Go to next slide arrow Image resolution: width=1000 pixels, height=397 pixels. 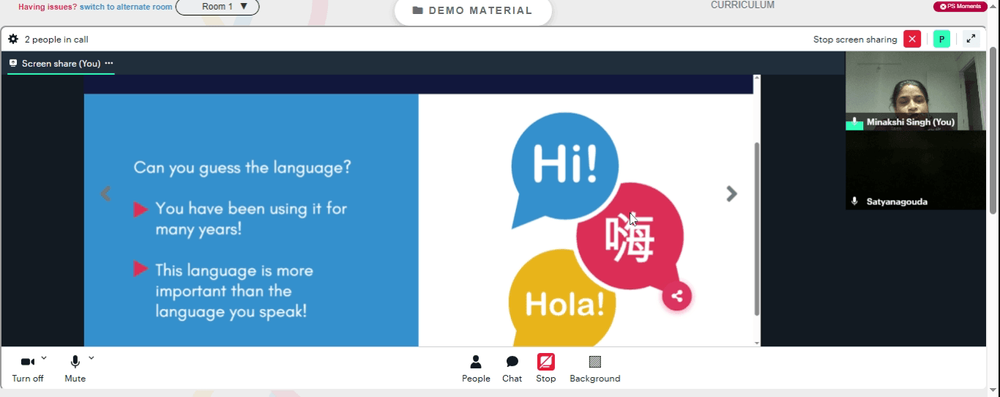click(x=732, y=193)
